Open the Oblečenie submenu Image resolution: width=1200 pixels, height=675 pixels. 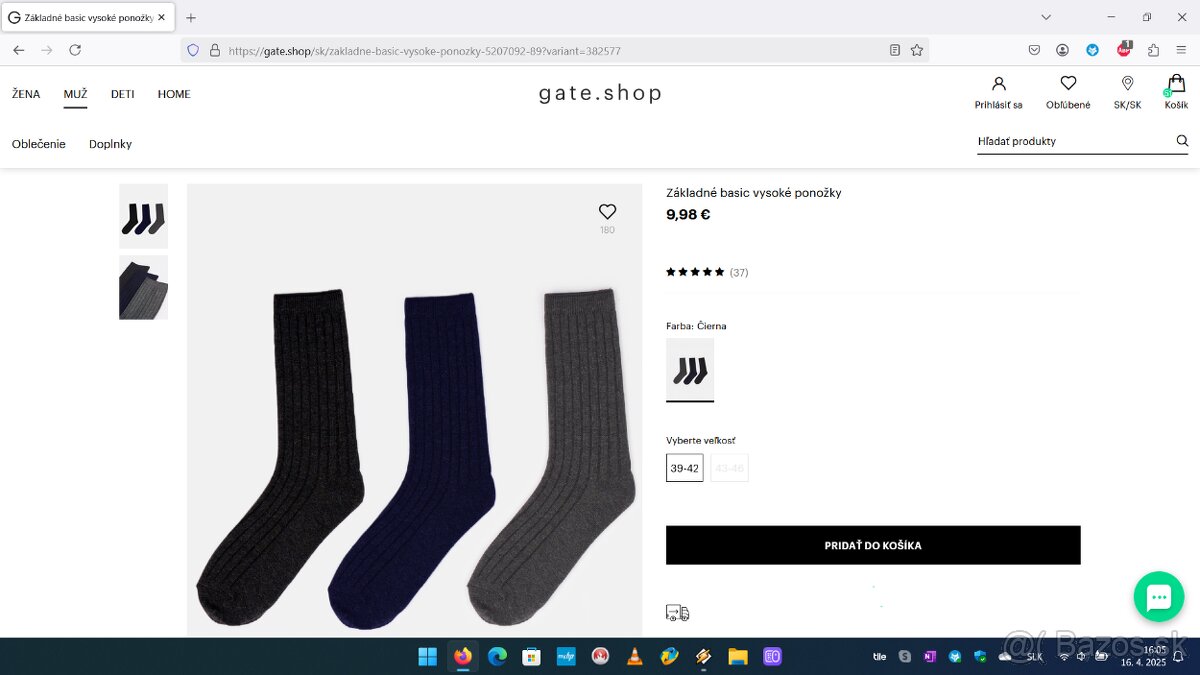point(39,144)
